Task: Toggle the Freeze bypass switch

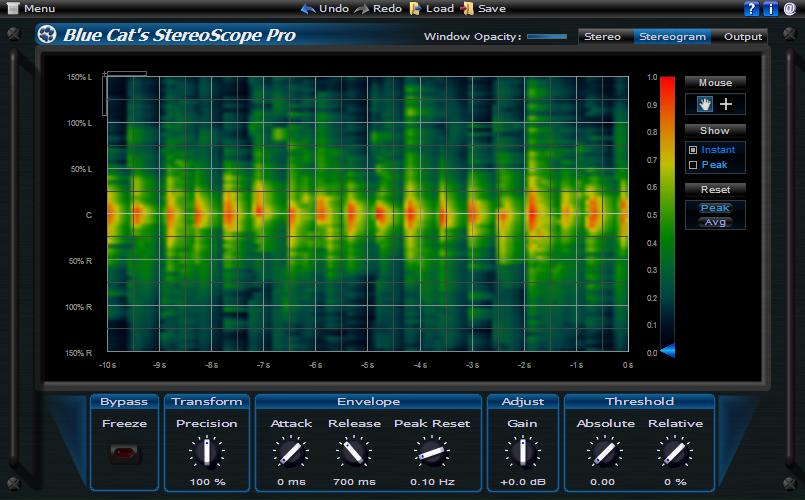Action: [125, 454]
